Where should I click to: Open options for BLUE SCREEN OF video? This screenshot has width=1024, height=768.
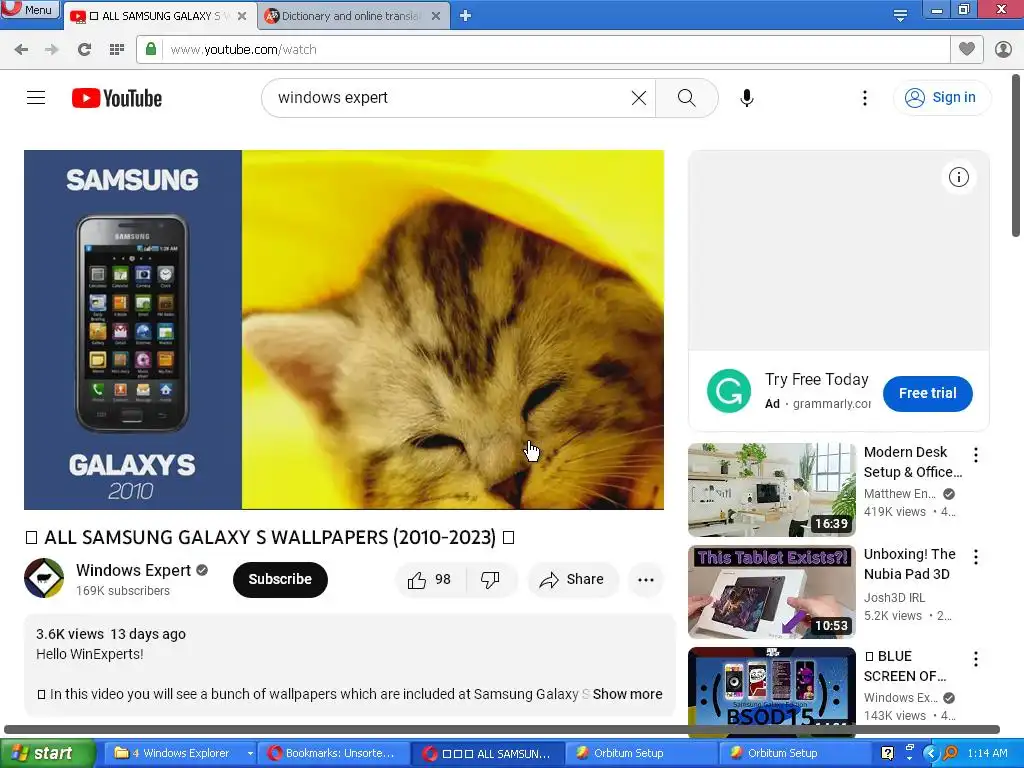(976, 658)
